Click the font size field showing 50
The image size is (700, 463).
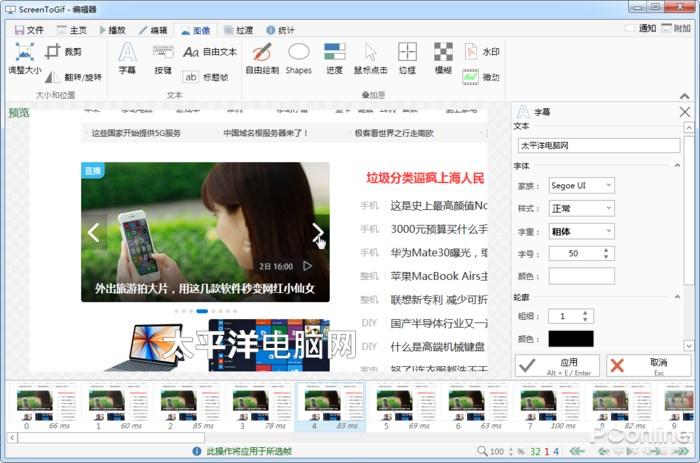574,254
